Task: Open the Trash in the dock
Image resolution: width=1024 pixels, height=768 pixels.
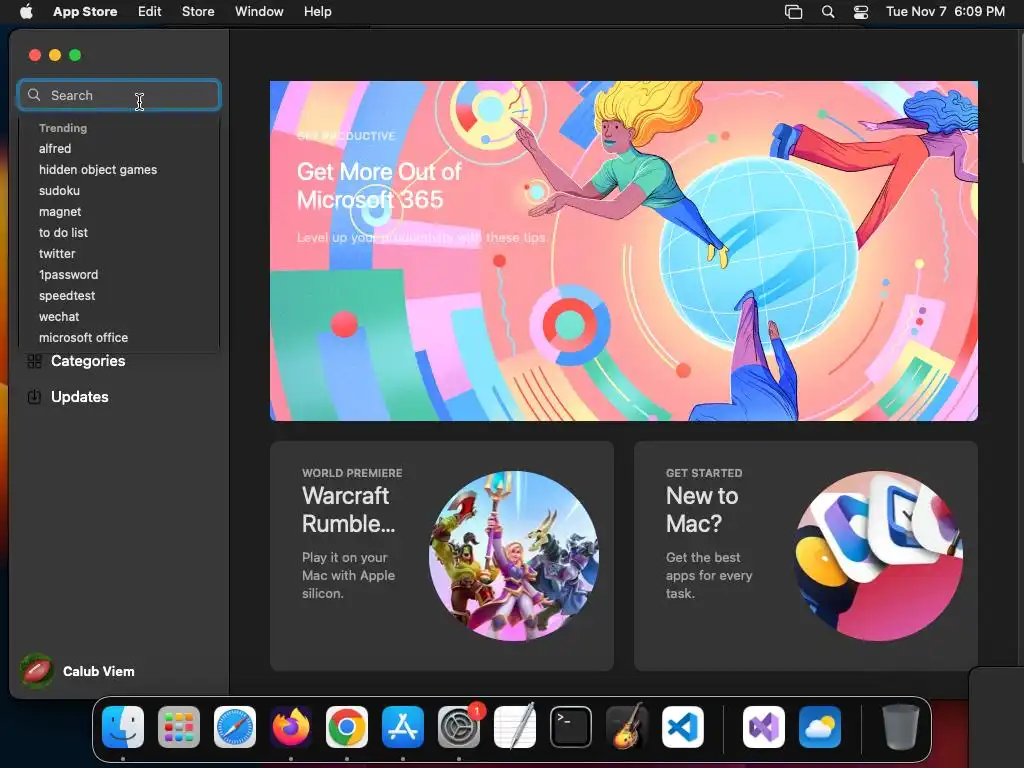Action: 901,727
